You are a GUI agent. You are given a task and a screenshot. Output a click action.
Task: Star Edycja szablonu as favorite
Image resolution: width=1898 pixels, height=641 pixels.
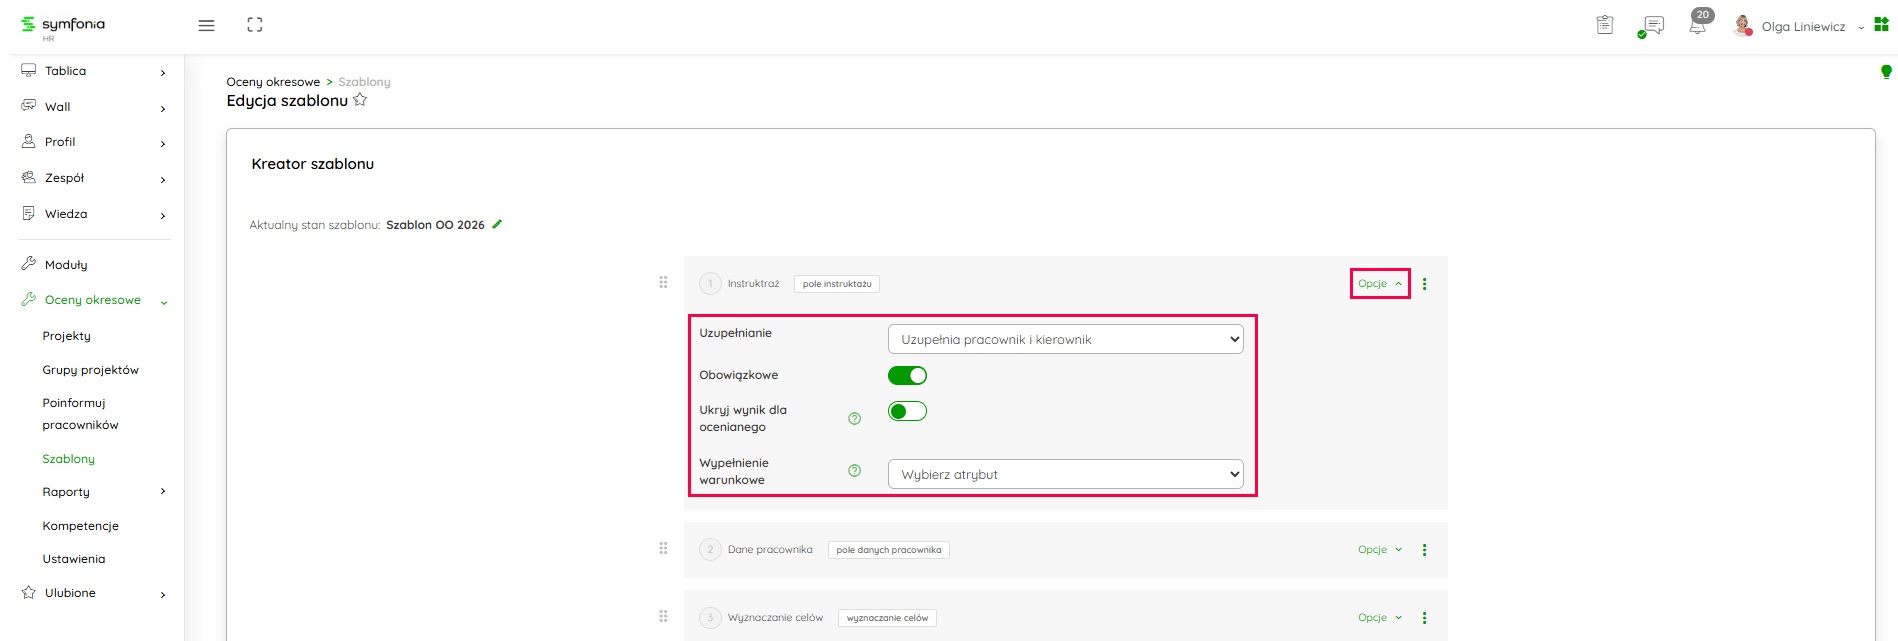click(360, 100)
